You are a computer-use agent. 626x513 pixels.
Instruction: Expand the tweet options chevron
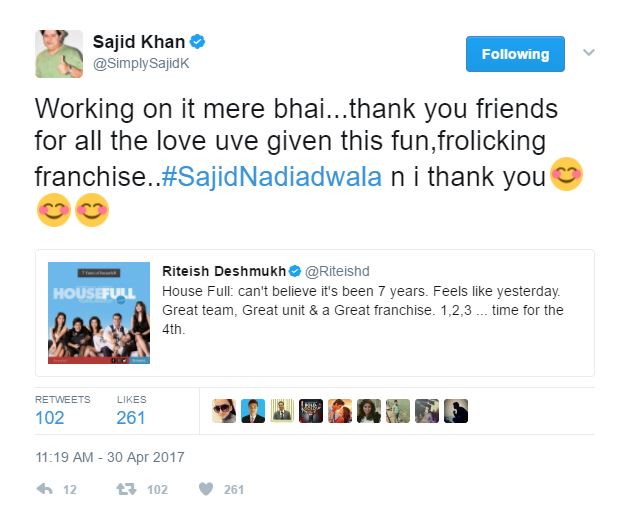pyautogui.click(x=589, y=53)
